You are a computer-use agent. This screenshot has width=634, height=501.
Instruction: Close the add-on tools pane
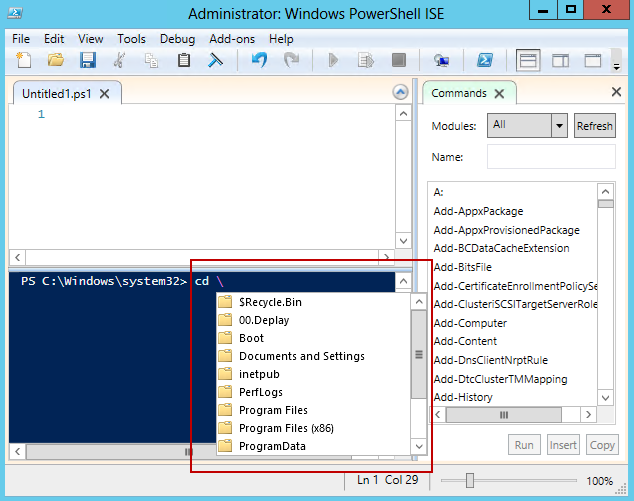616,92
